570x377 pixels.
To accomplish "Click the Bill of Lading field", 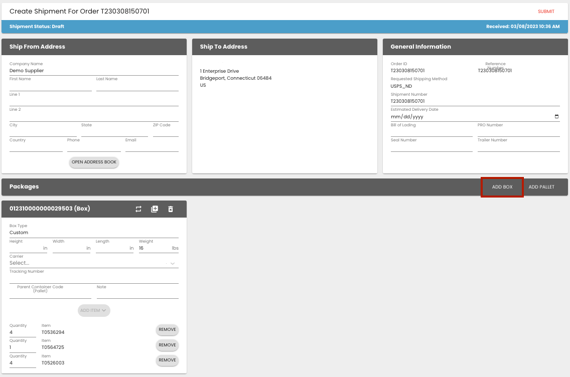I will coord(431,132).
